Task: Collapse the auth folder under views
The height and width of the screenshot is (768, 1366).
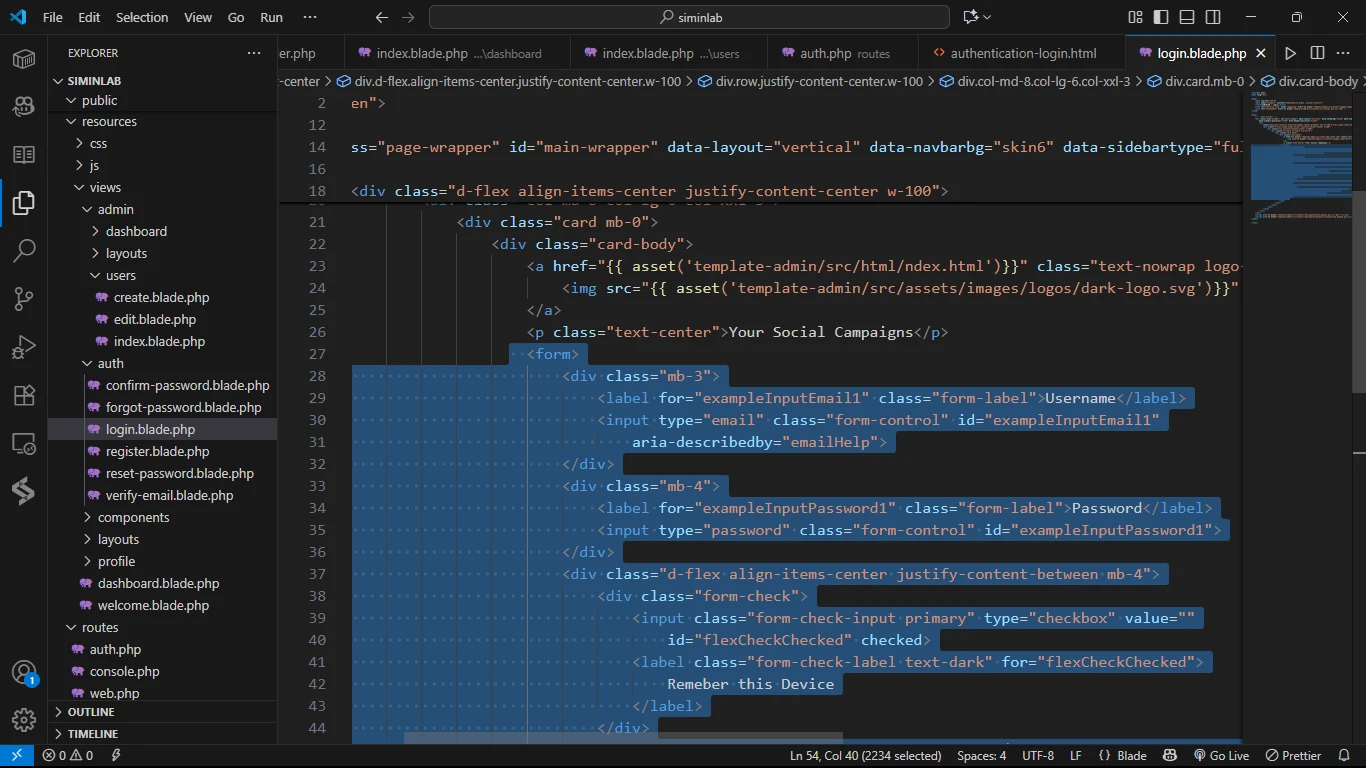Action: (x=110, y=363)
